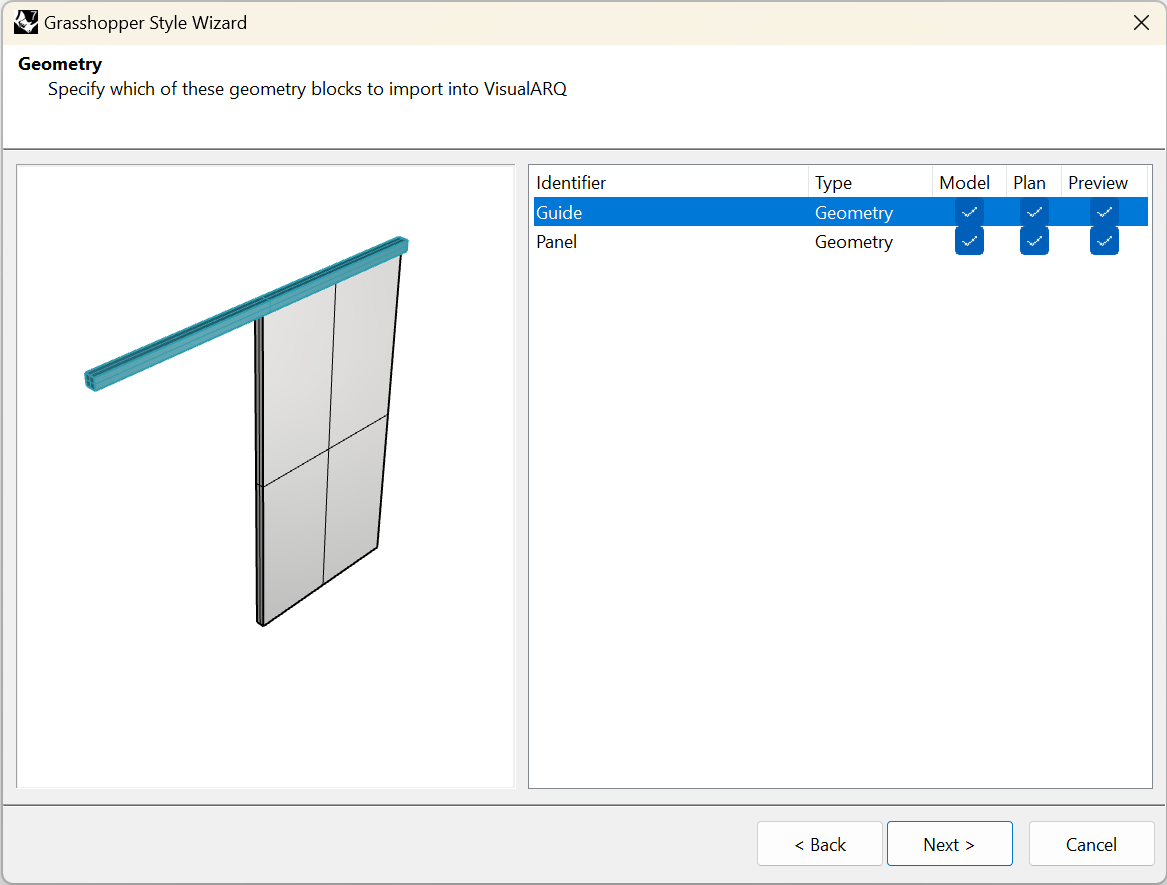Click the Model column header
Viewport: 1167px width, 885px height.
[969, 182]
